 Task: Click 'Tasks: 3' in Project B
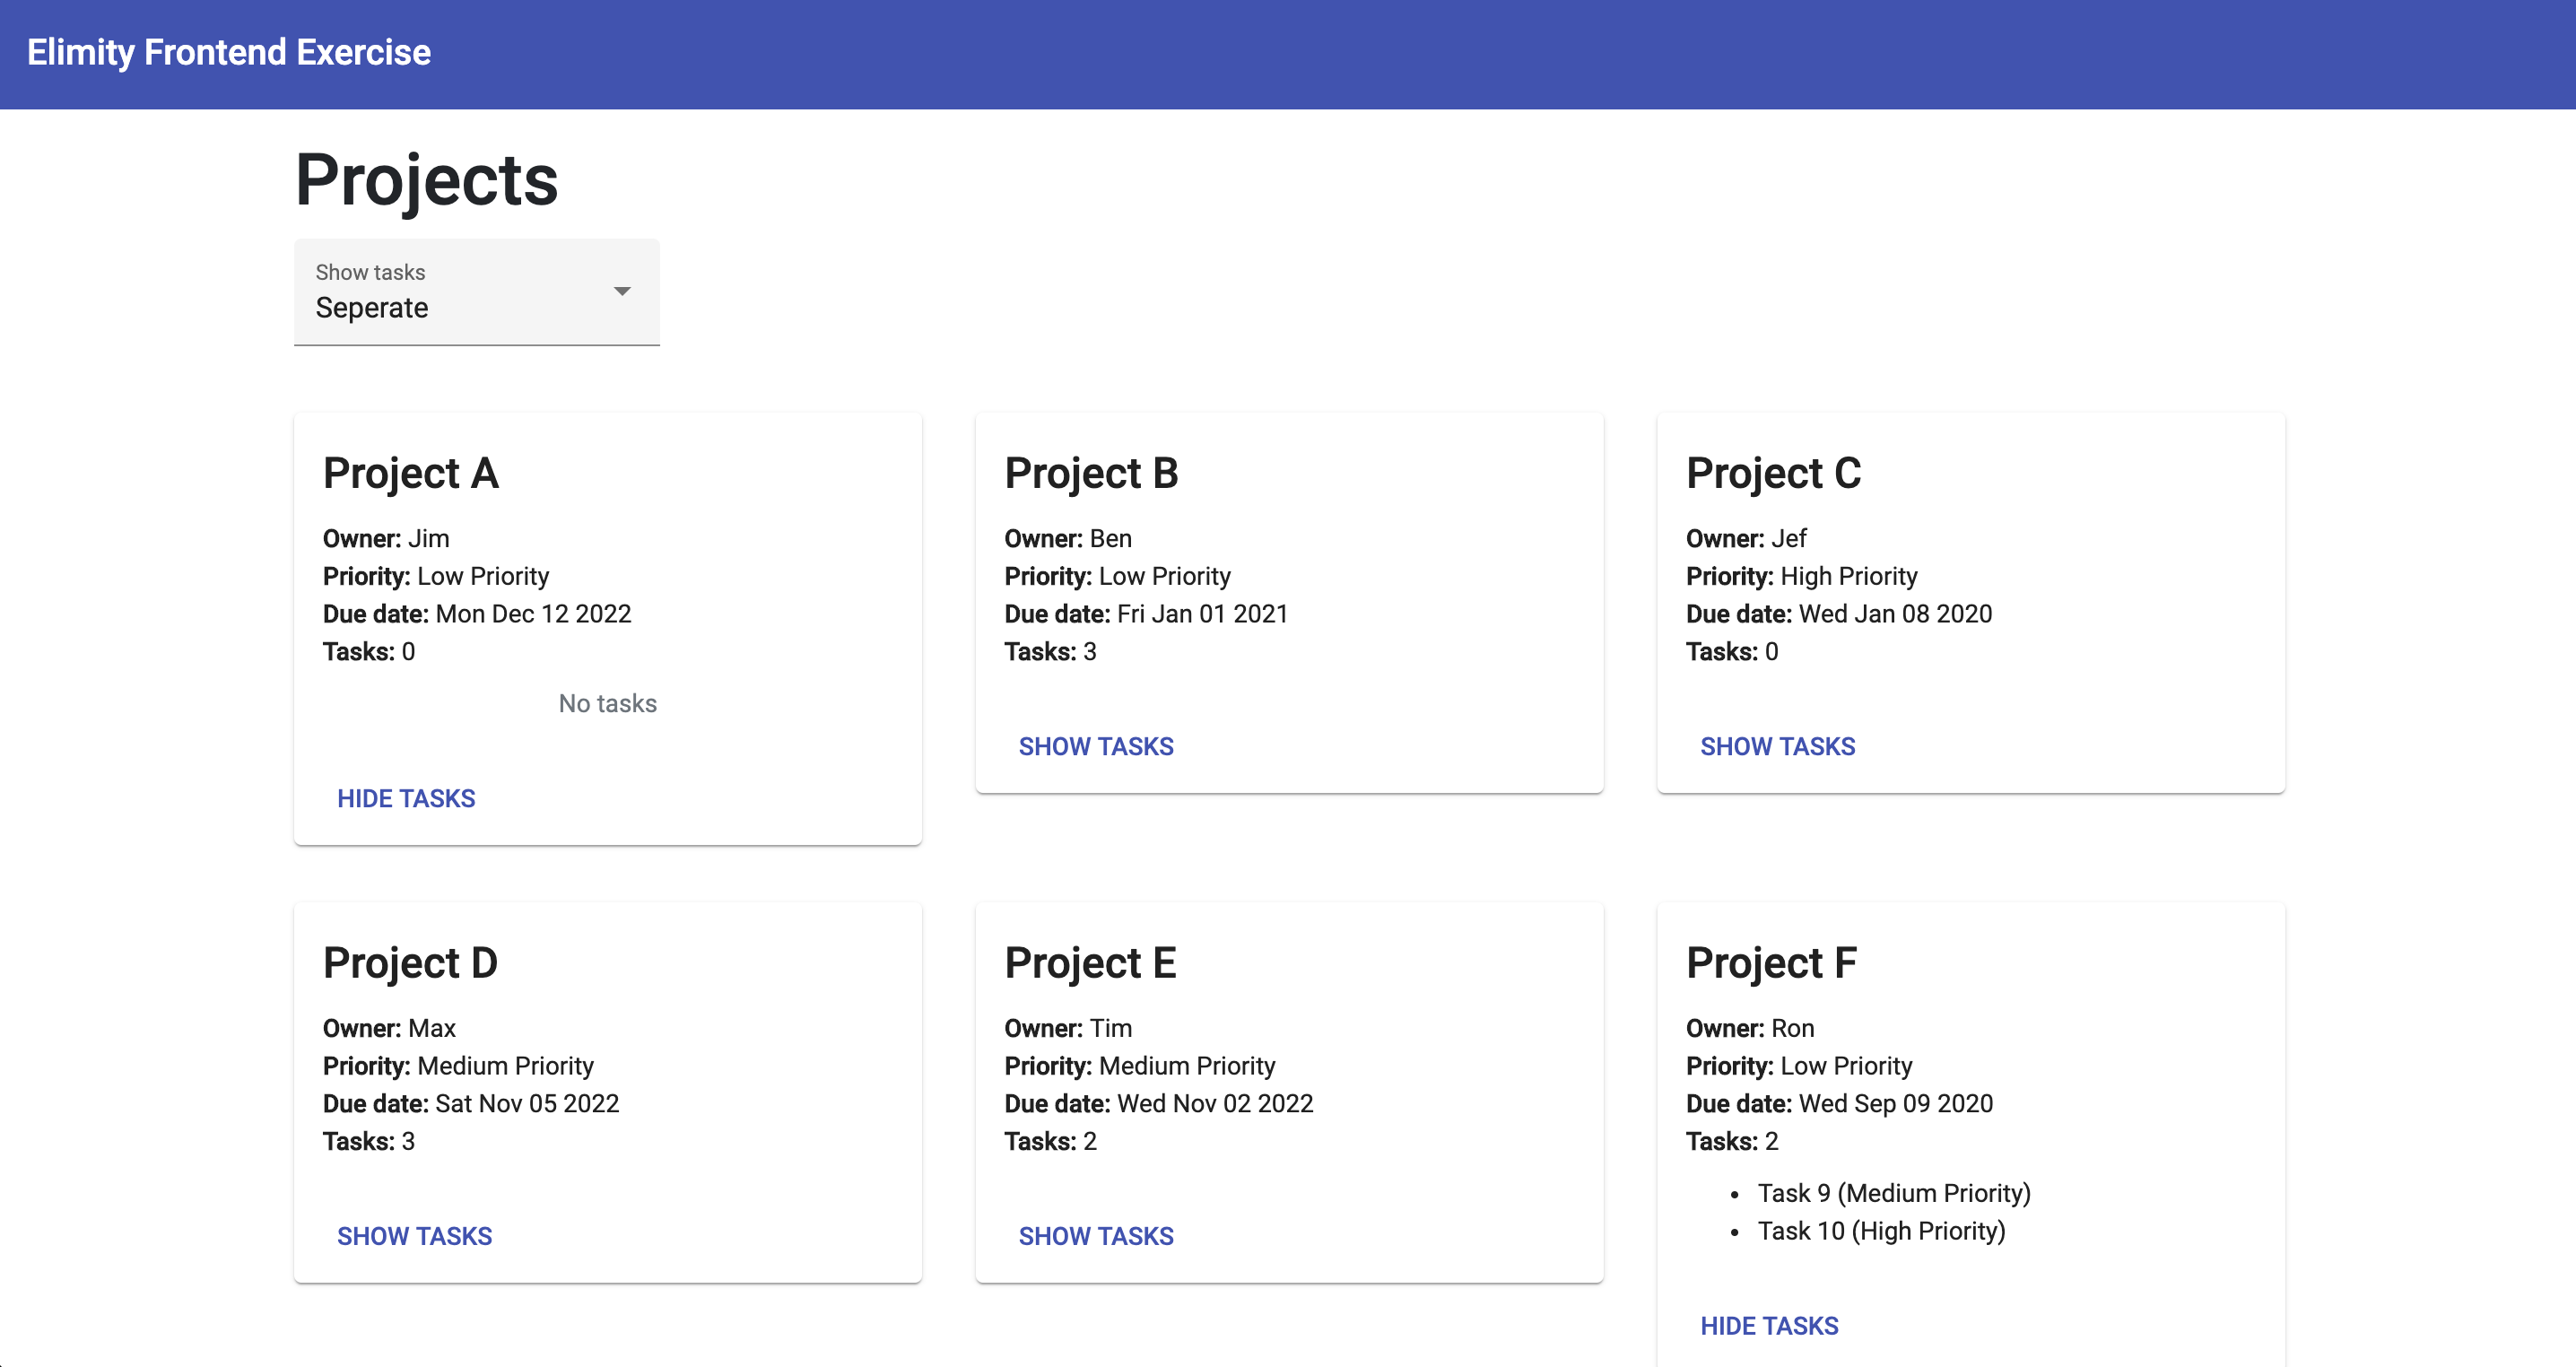click(1051, 652)
